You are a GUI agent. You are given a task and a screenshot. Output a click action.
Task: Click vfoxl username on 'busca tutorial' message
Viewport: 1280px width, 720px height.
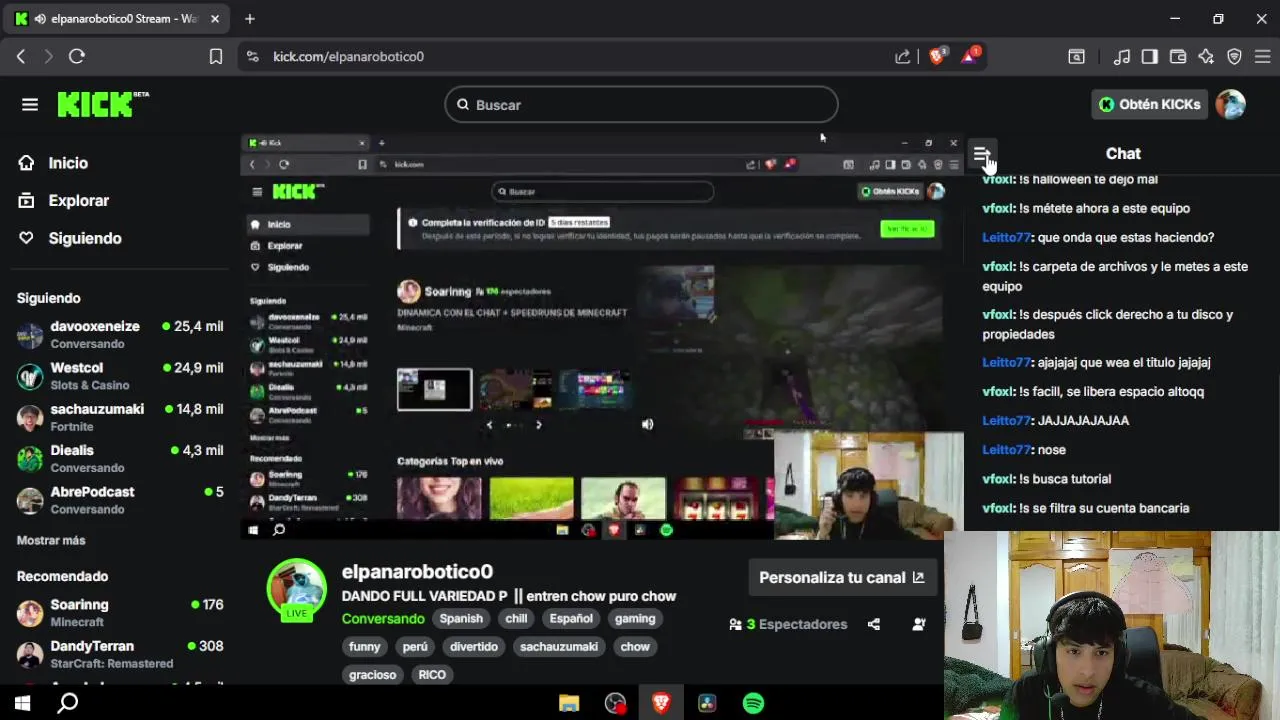pos(998,479)
